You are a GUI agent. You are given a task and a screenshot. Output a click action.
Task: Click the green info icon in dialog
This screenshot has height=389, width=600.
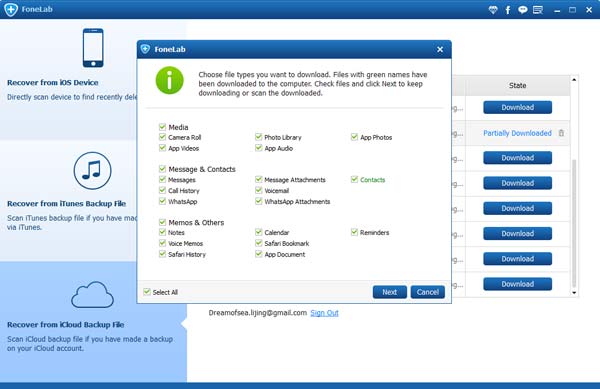click(170, 80)
